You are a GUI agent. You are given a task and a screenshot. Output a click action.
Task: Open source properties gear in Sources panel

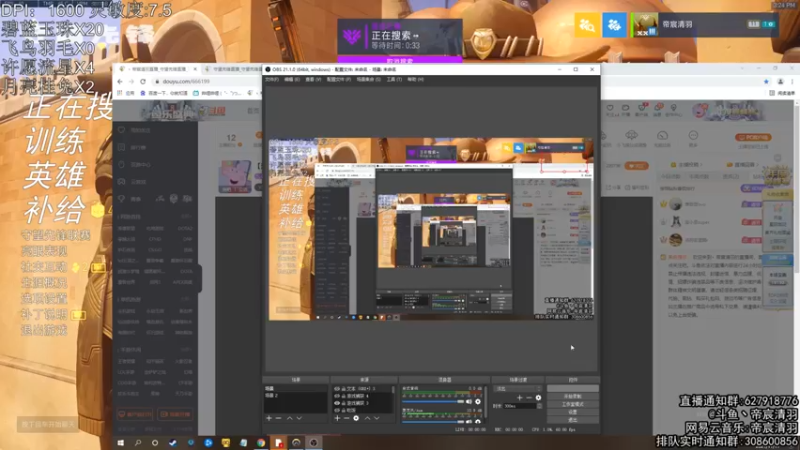[x=356, y=418]
